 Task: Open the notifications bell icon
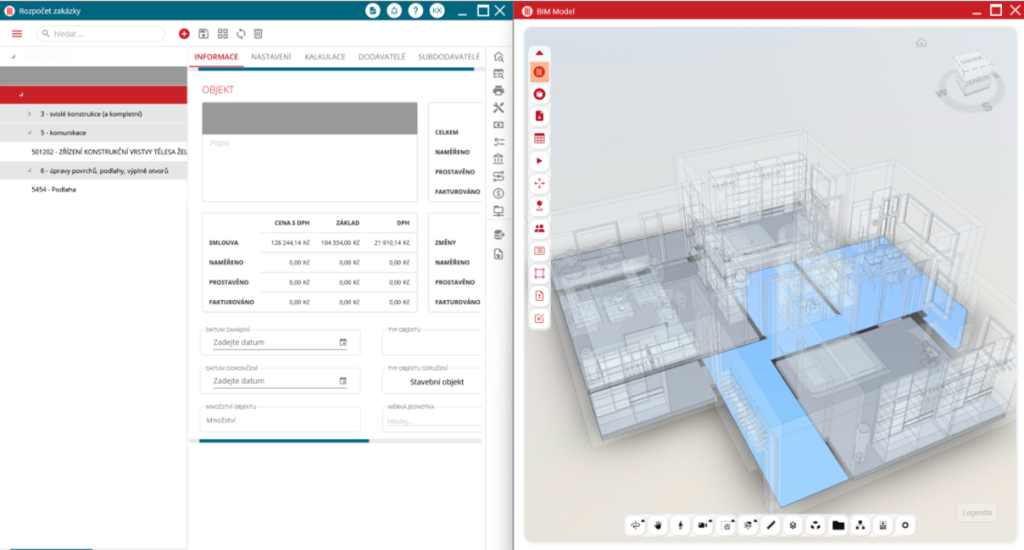394,10
